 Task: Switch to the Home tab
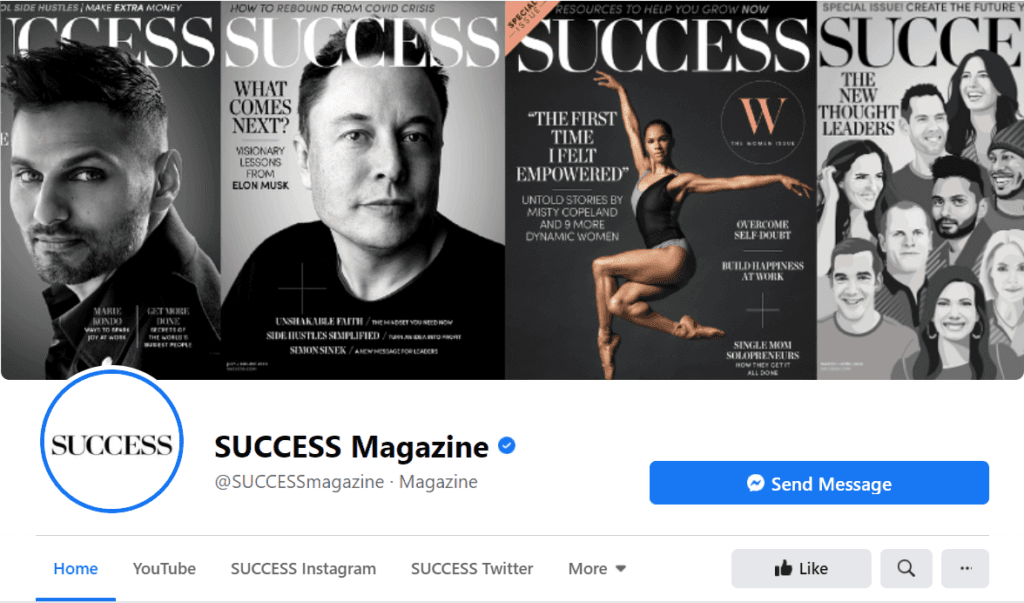(76, 569)
